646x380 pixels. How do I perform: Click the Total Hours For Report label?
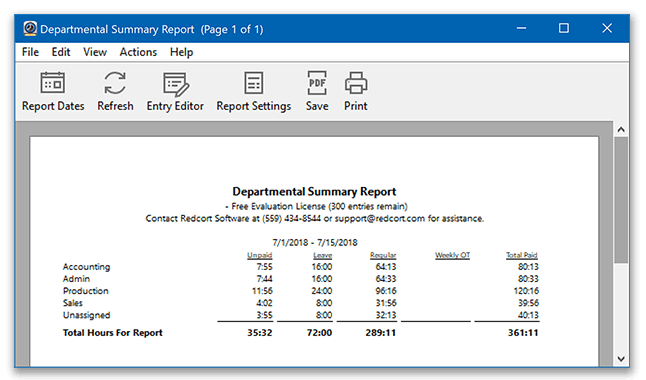(x=112, y=333)
